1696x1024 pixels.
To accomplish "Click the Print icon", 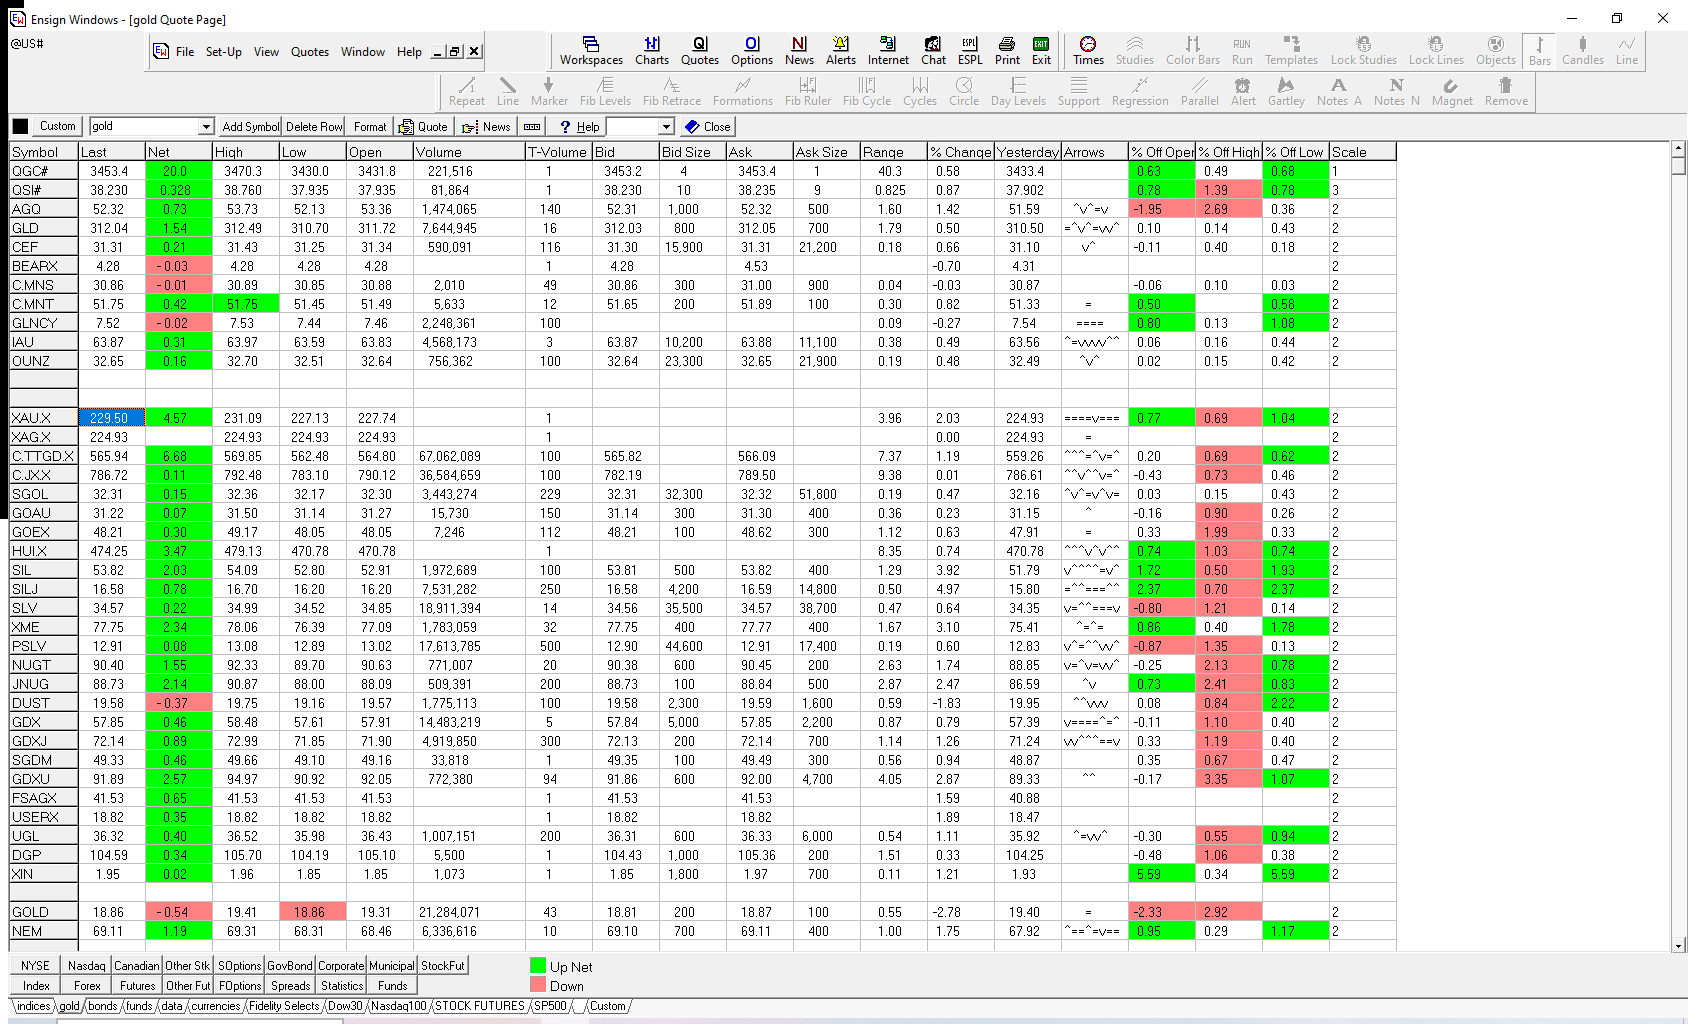I will pyautogui.click(x=1007, y=51).
